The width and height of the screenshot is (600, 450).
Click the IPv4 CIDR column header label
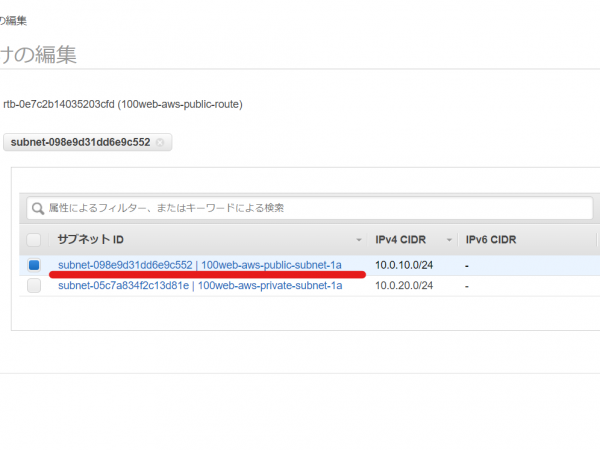click(x=400, y=240)
